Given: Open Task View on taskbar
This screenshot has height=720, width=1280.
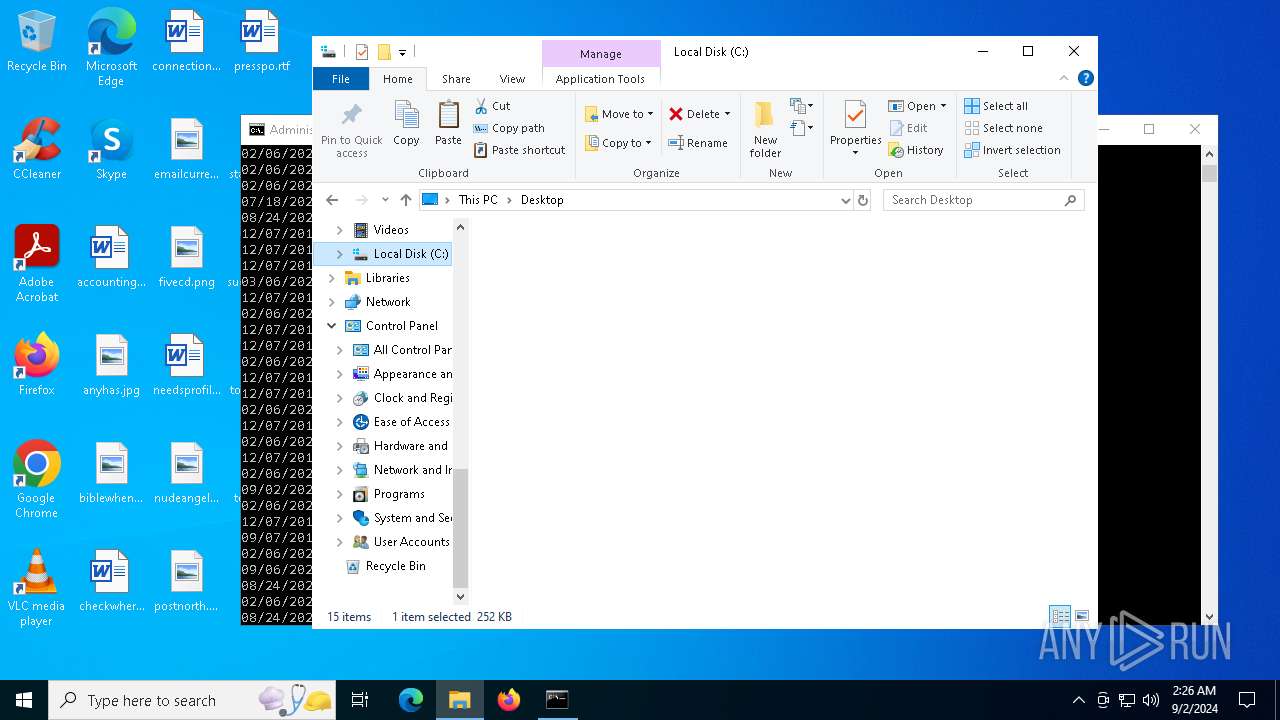Looking at the screenshot, I should click(x=360, y=700).
